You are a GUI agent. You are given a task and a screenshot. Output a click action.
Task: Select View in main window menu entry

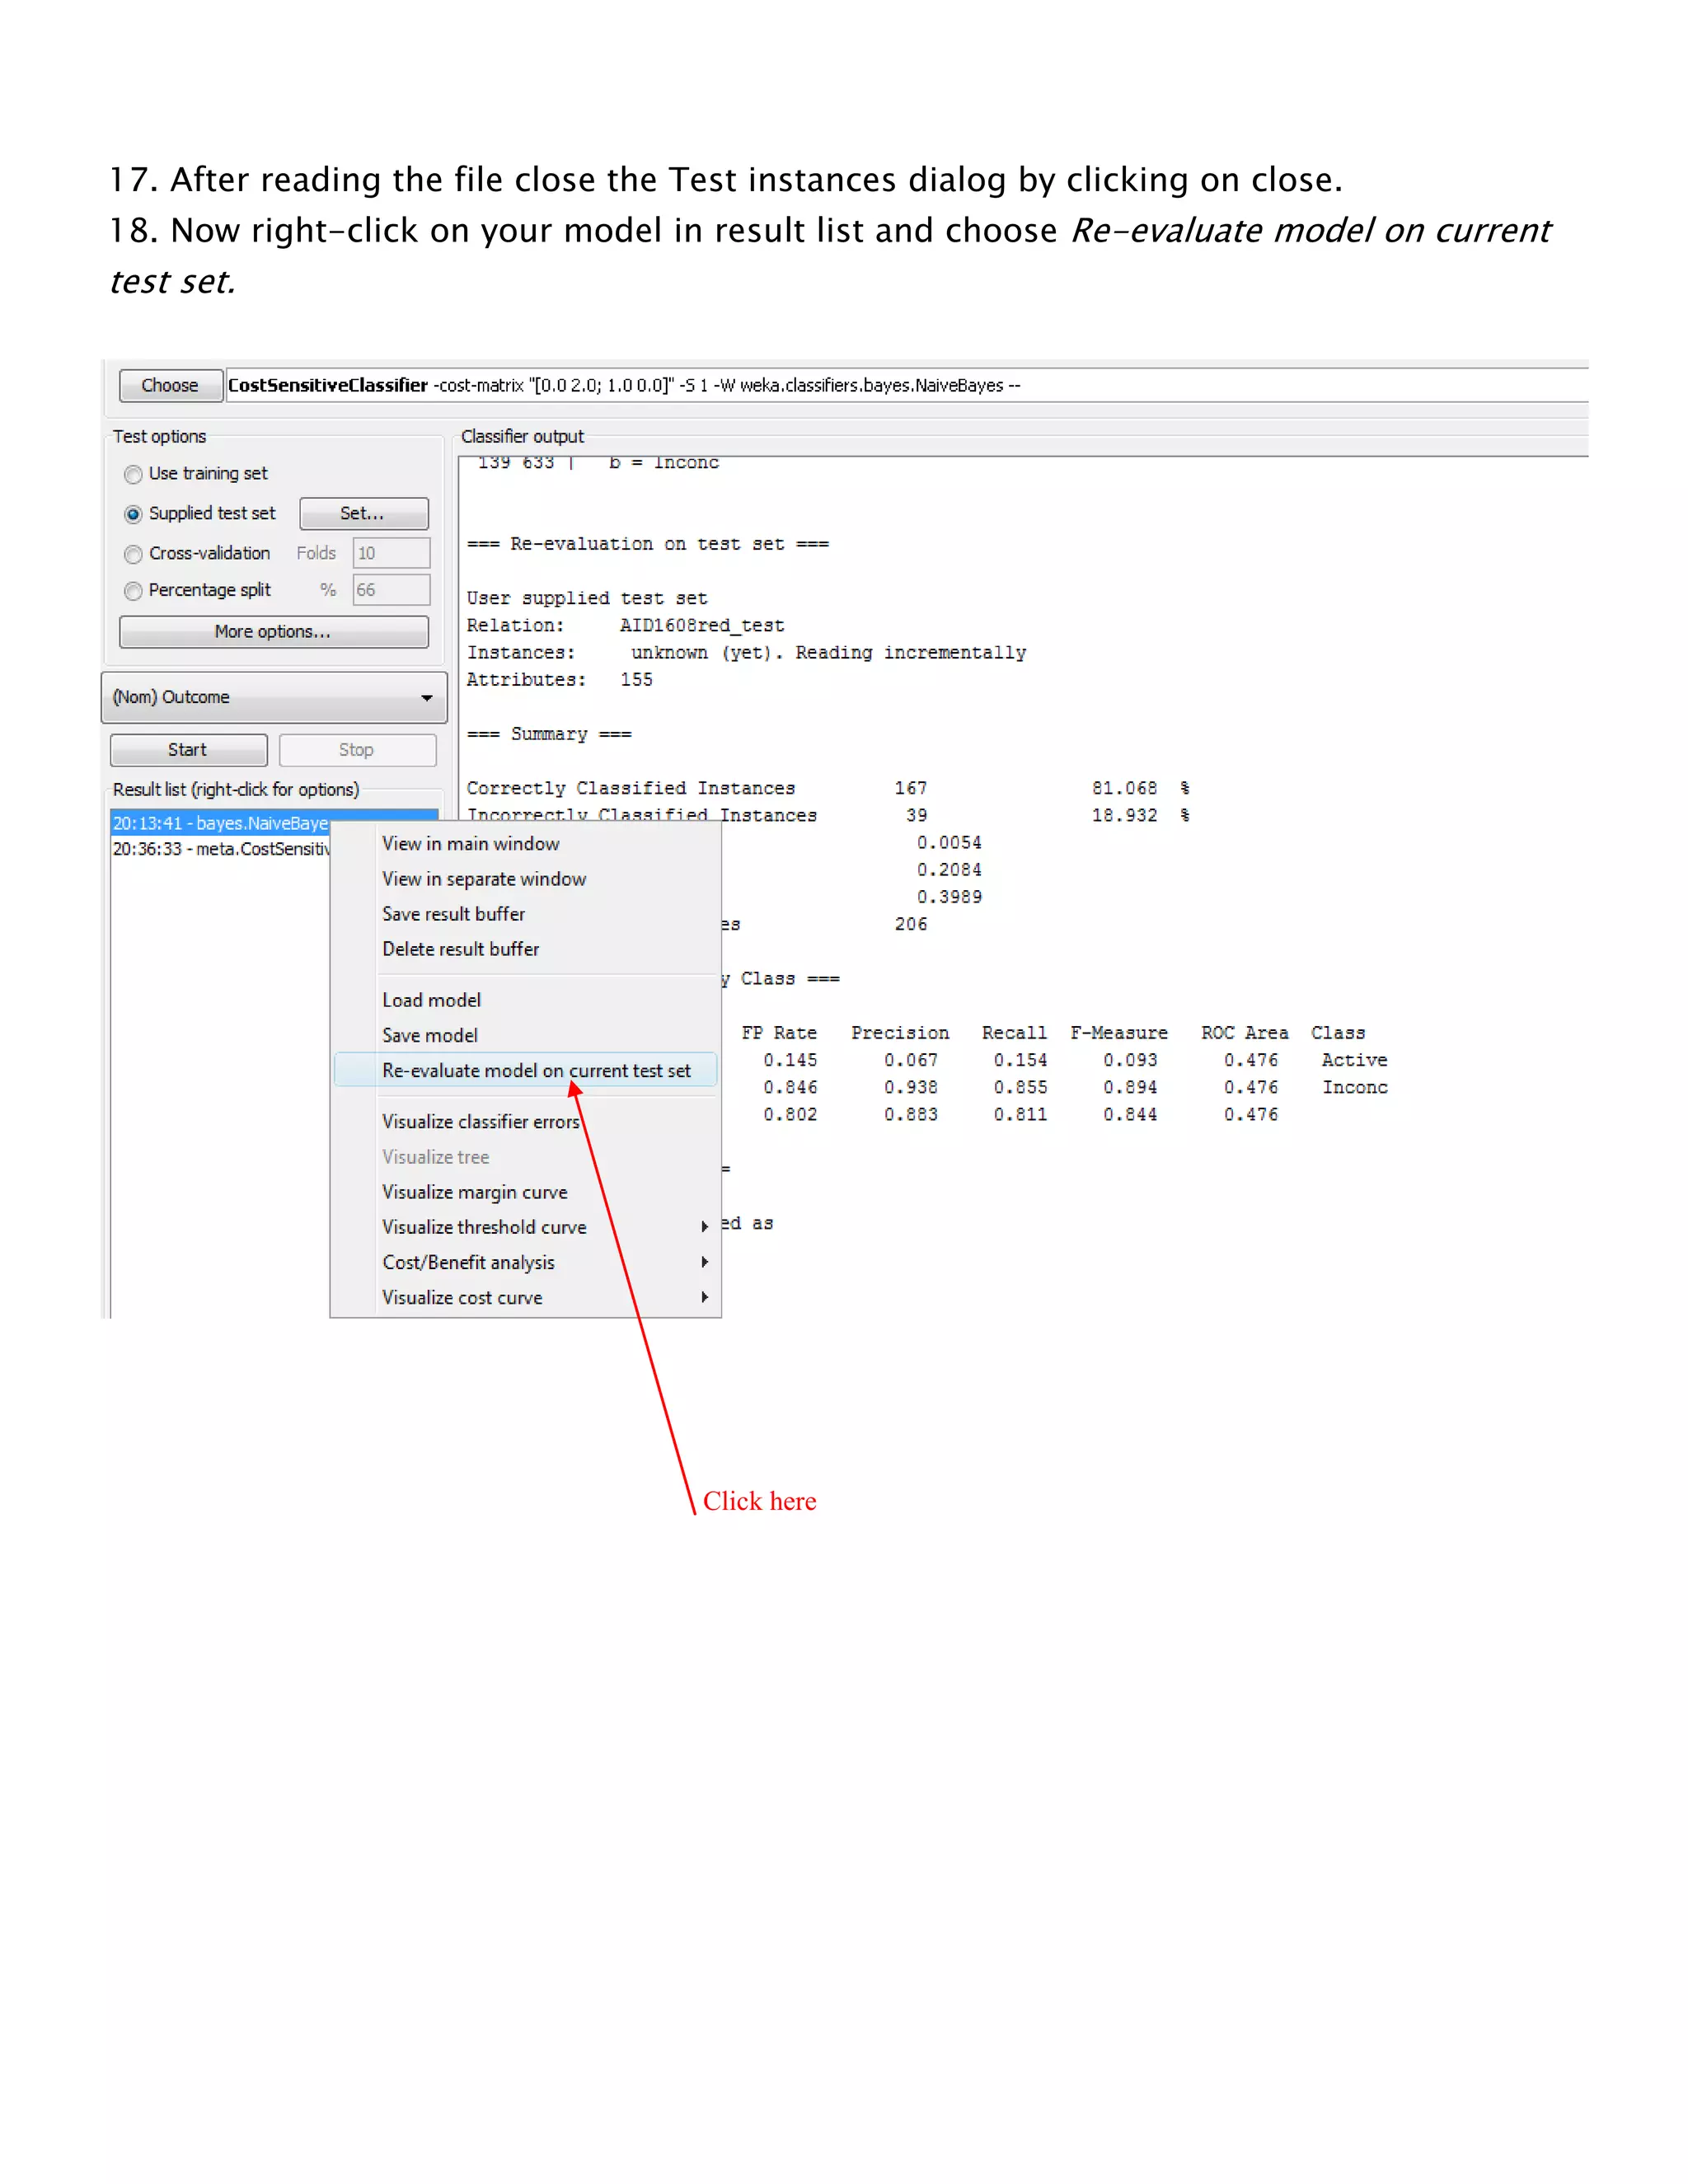471,844
